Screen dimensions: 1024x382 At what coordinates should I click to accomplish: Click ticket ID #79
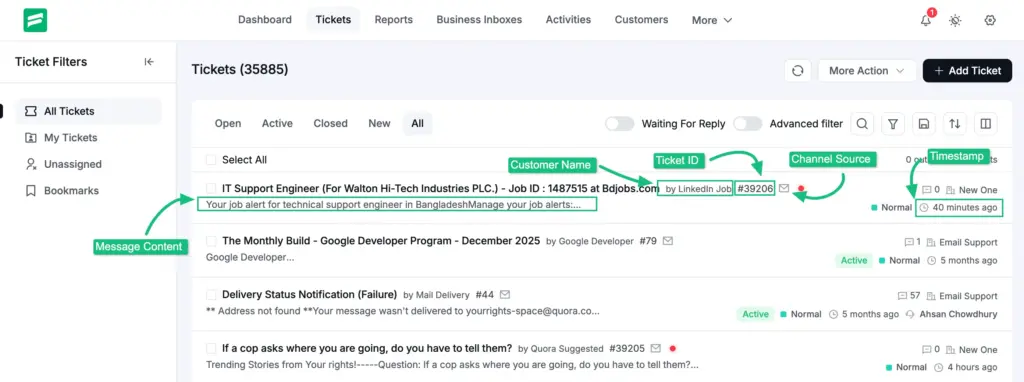pos(648,241)
